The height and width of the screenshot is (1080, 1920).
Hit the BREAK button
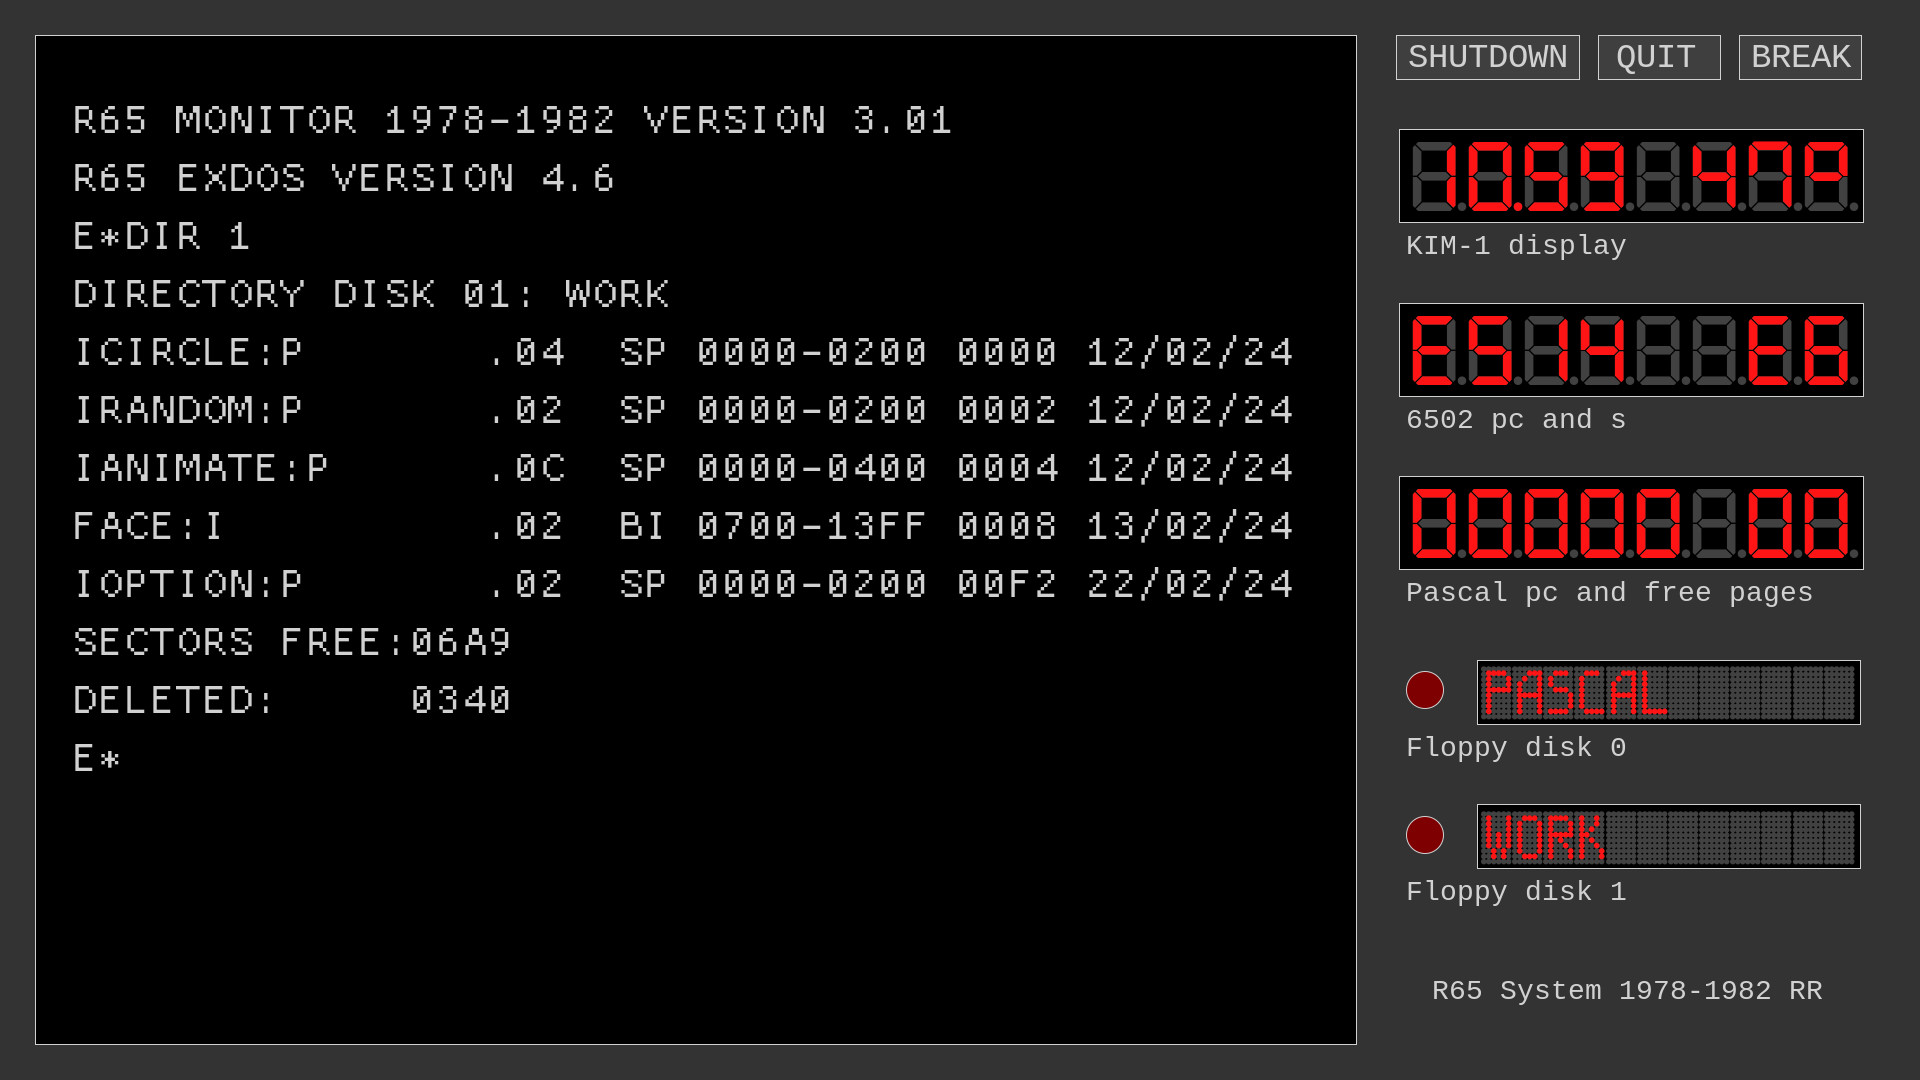1800,57
